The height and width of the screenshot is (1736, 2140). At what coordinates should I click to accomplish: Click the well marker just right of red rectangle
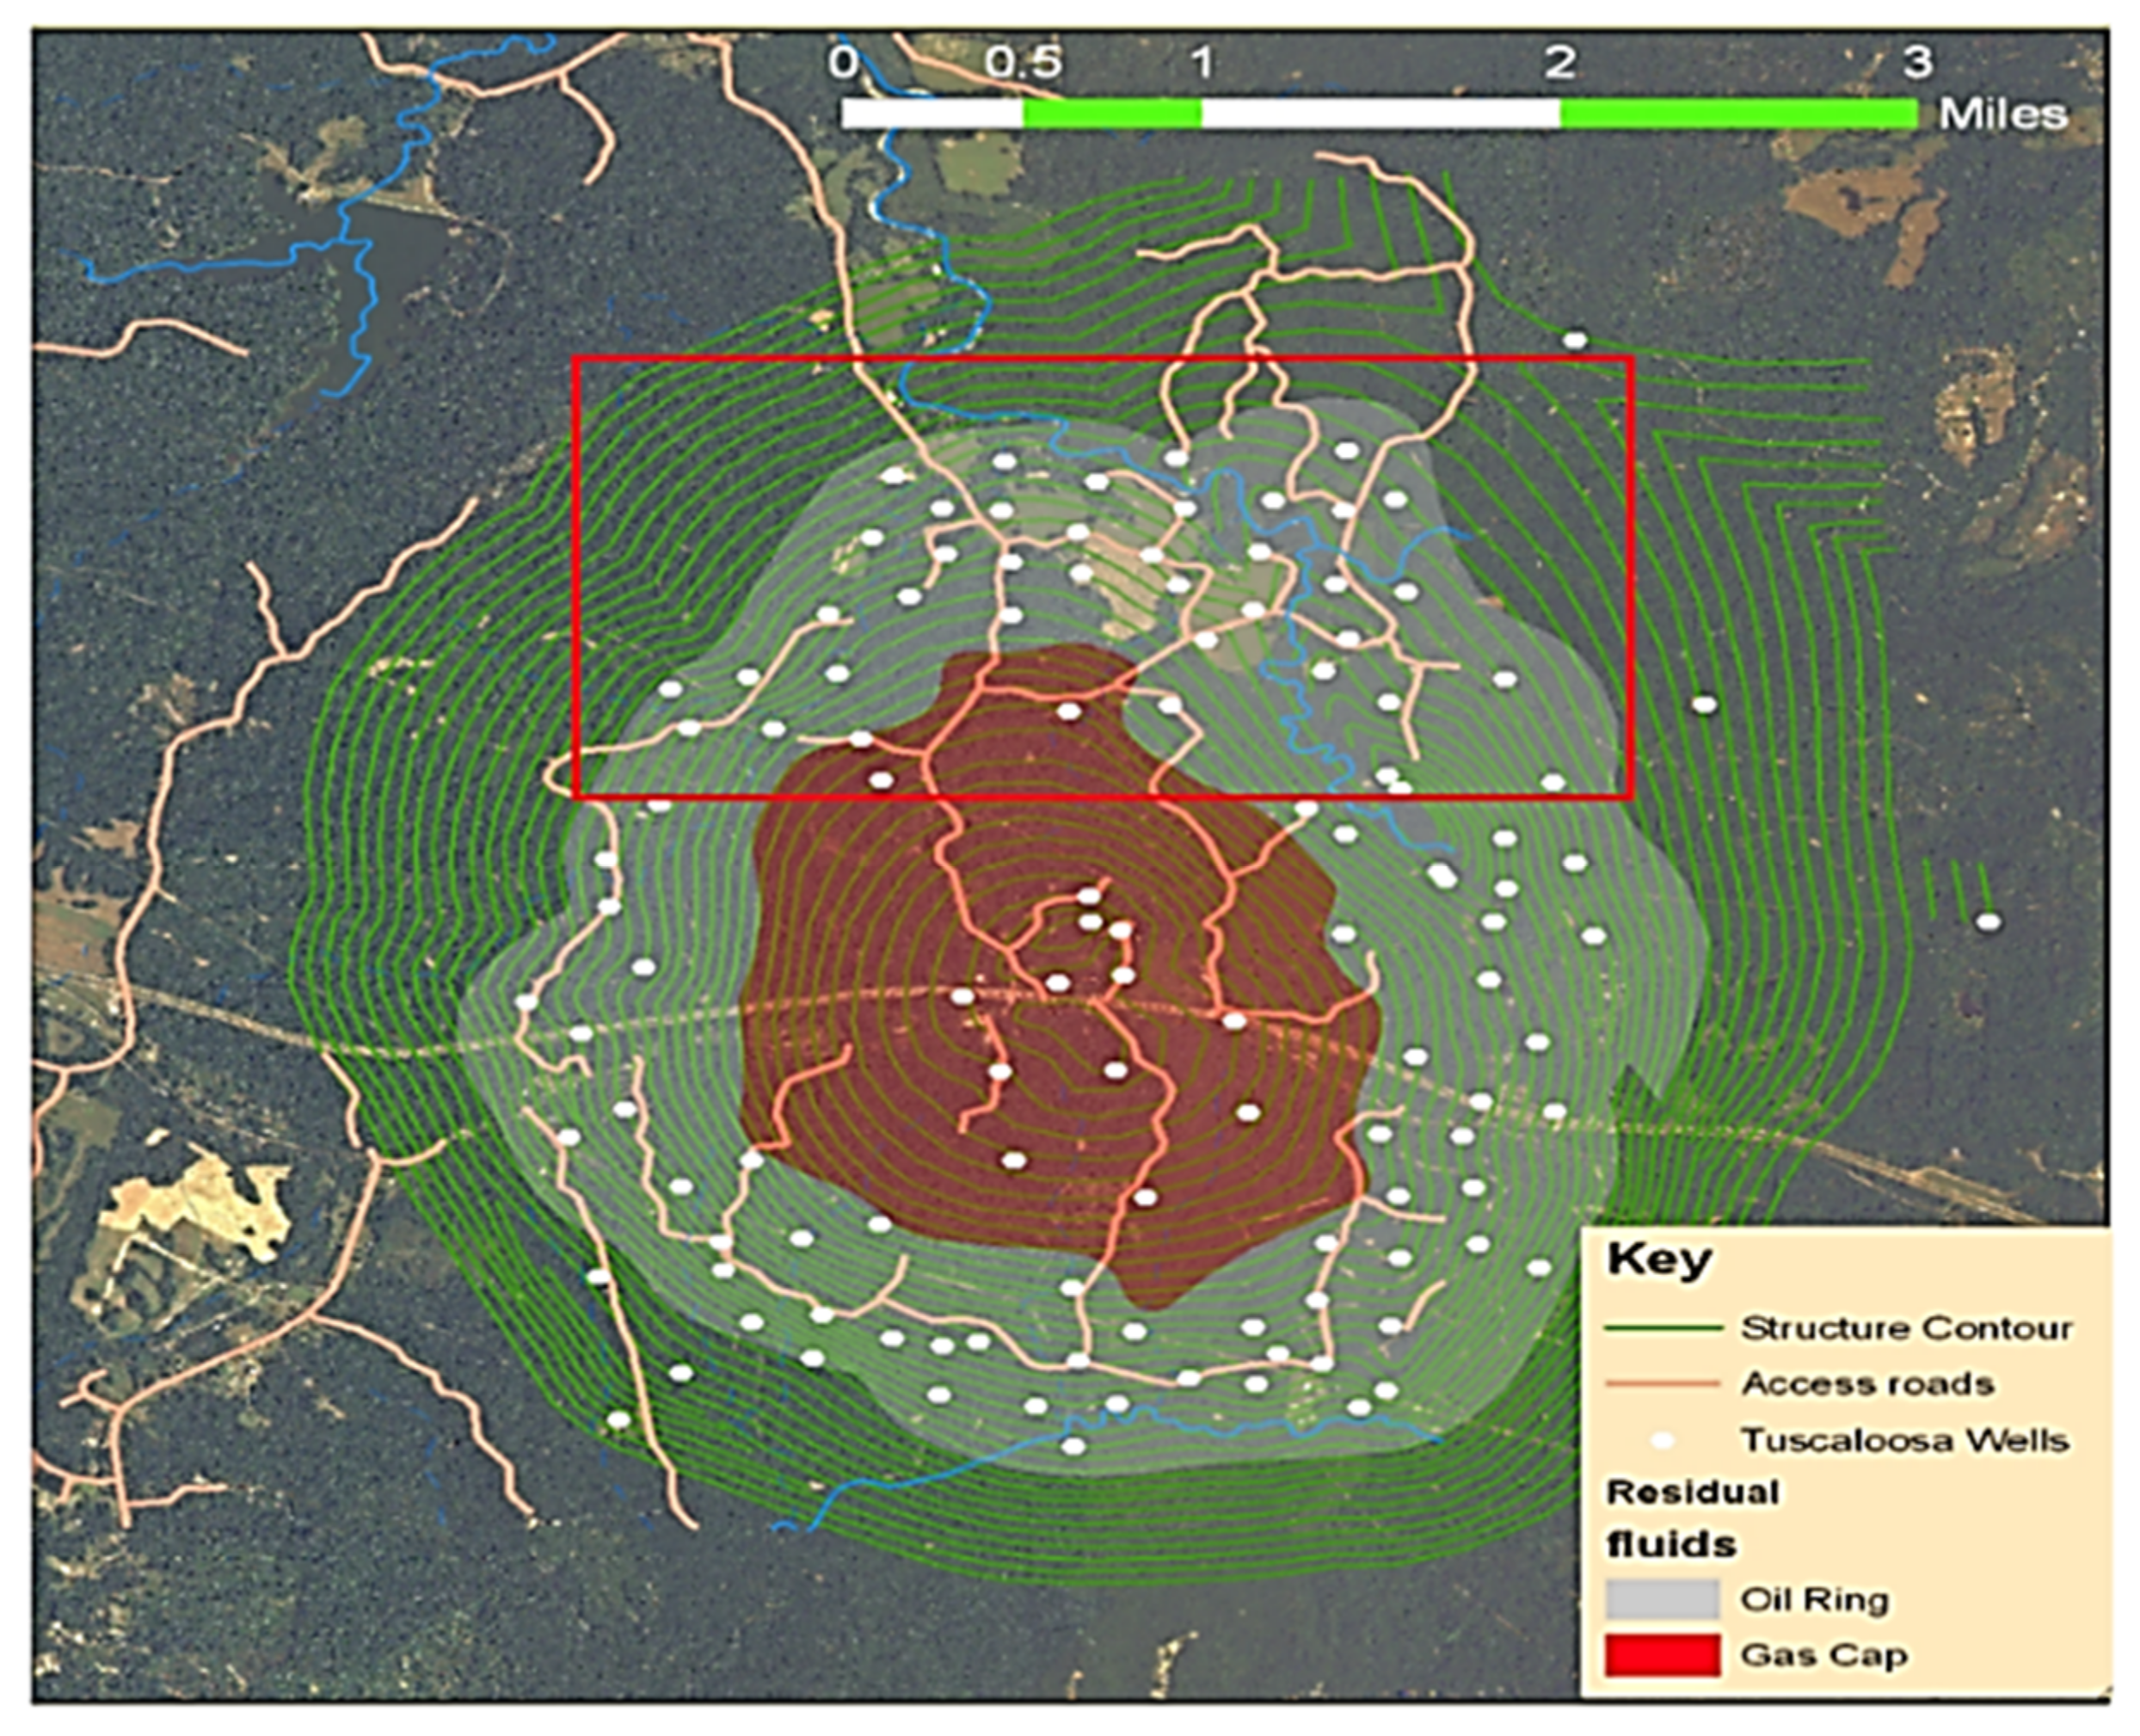(1704, 704)
